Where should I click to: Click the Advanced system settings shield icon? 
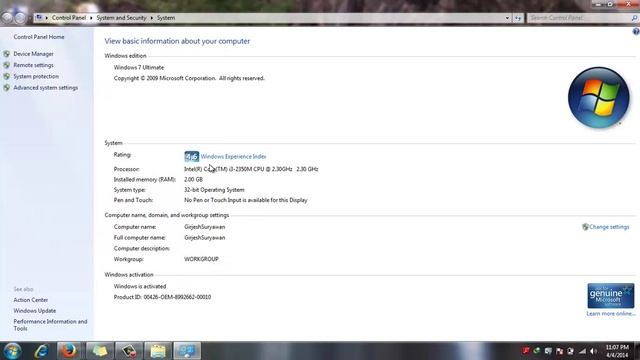point(7,88)
